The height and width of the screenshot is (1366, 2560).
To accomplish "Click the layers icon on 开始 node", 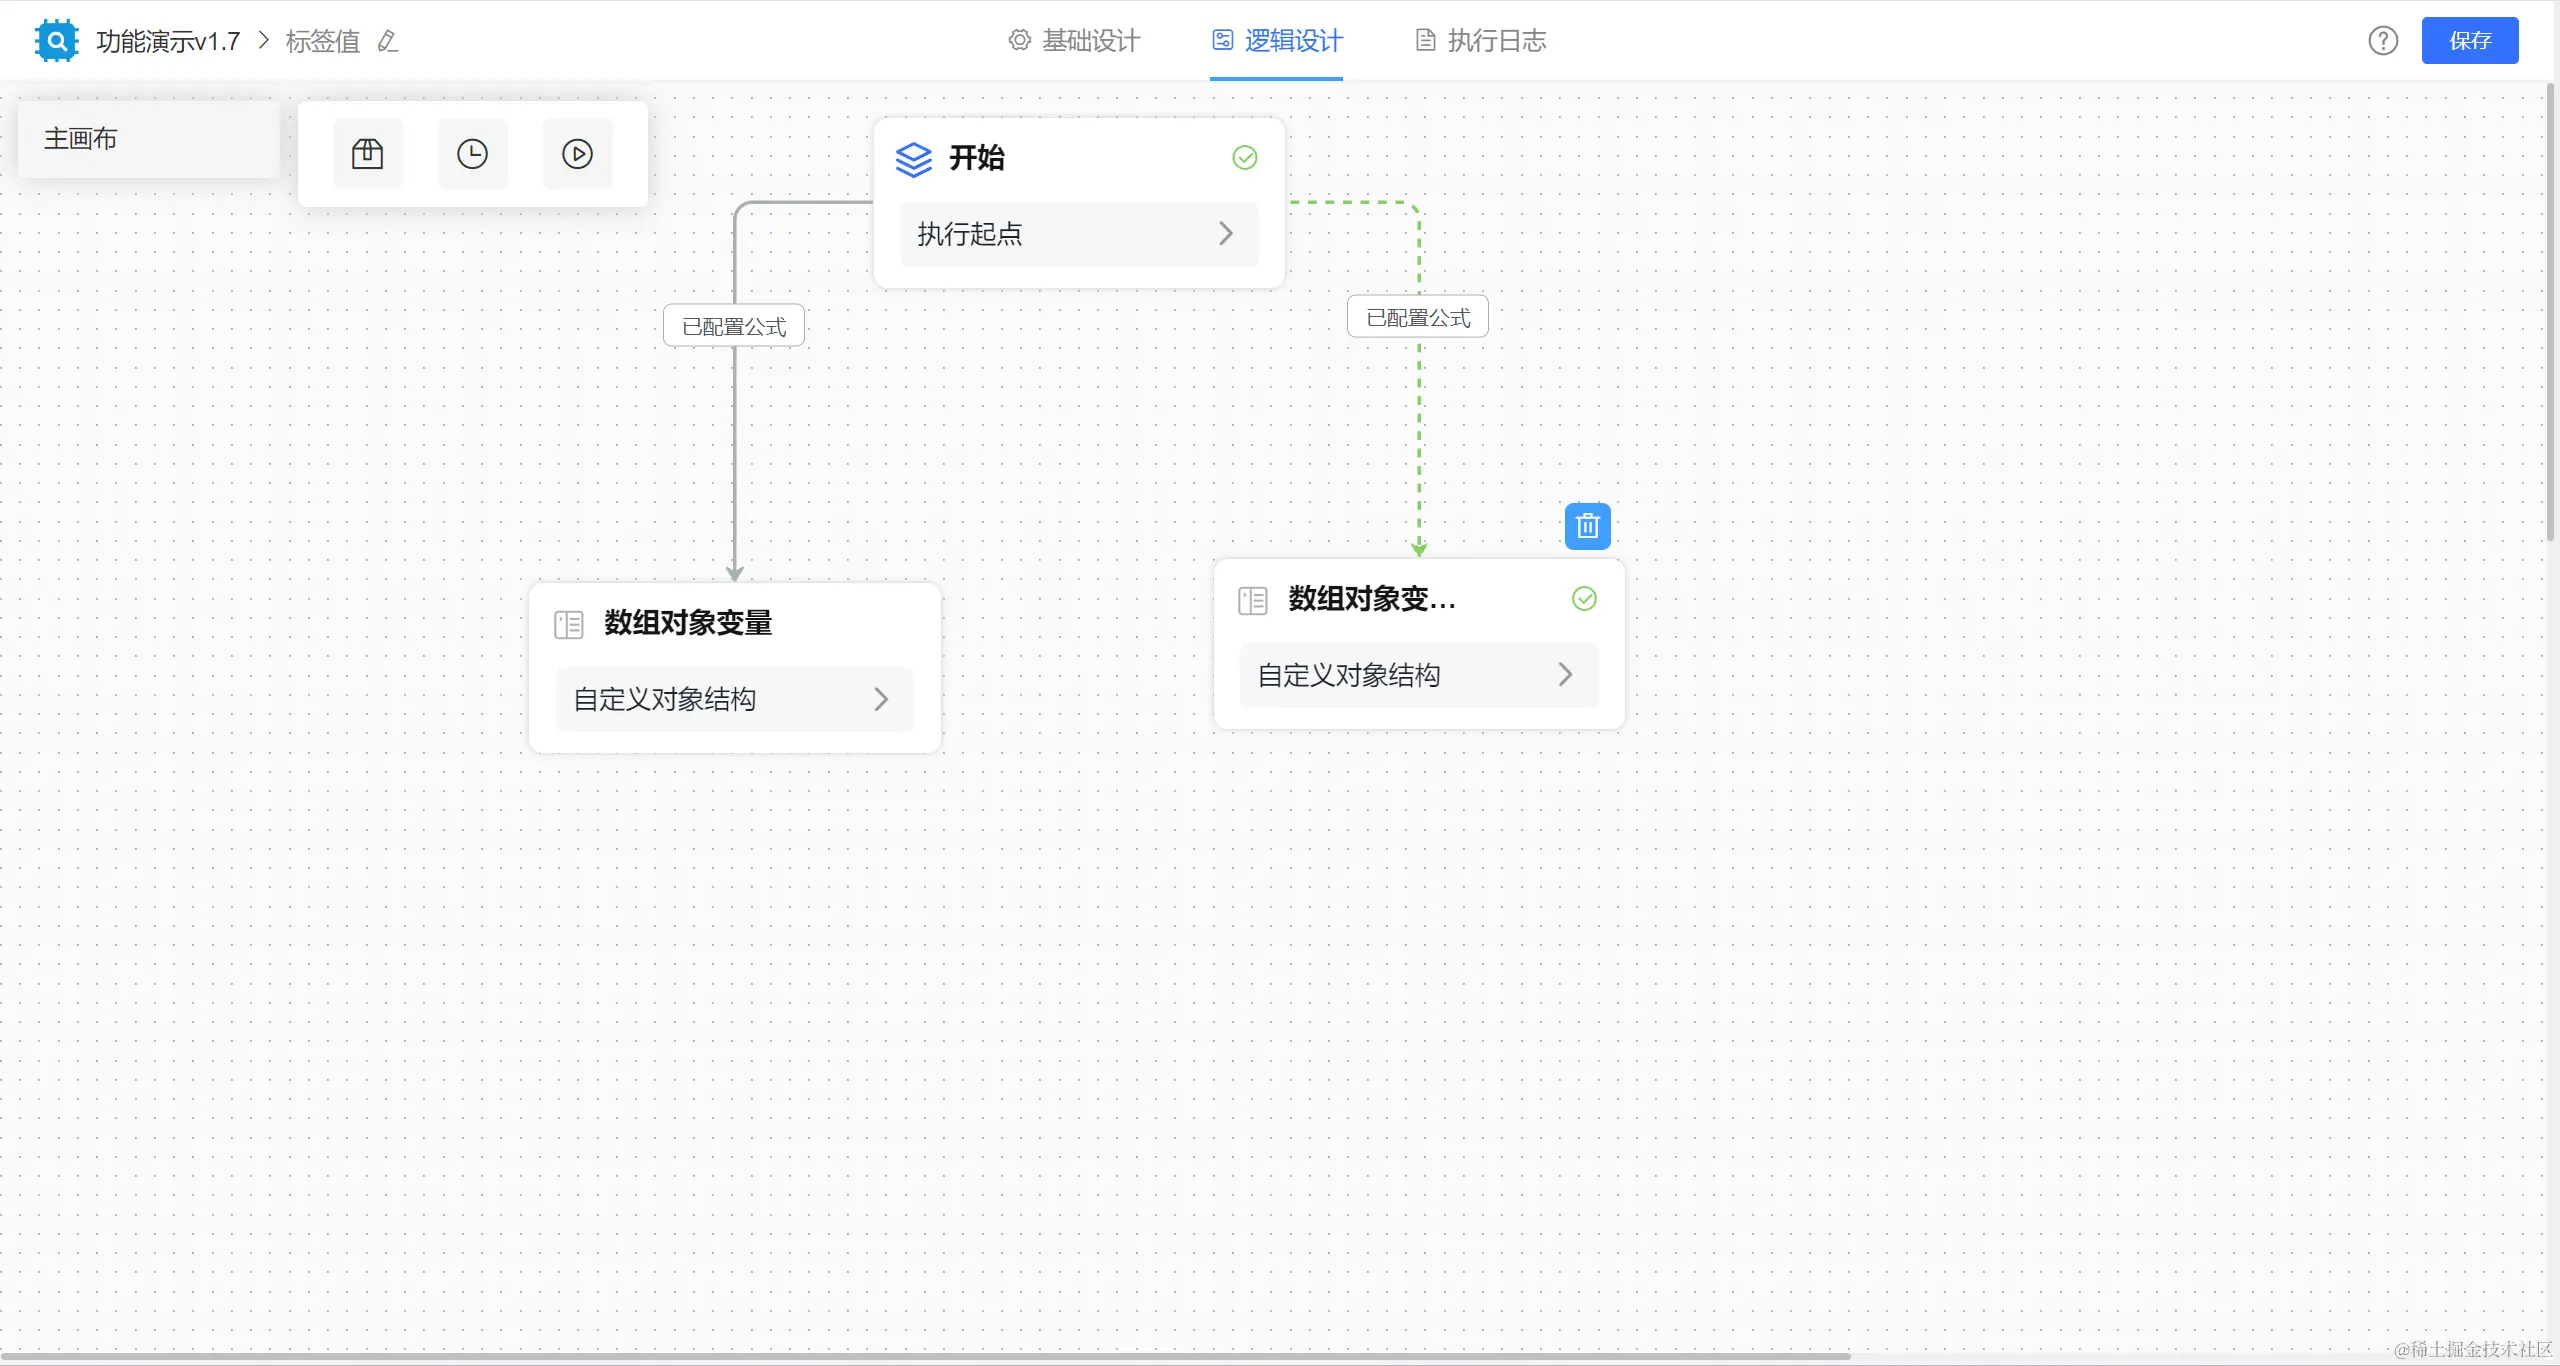I will click(913, 159).
